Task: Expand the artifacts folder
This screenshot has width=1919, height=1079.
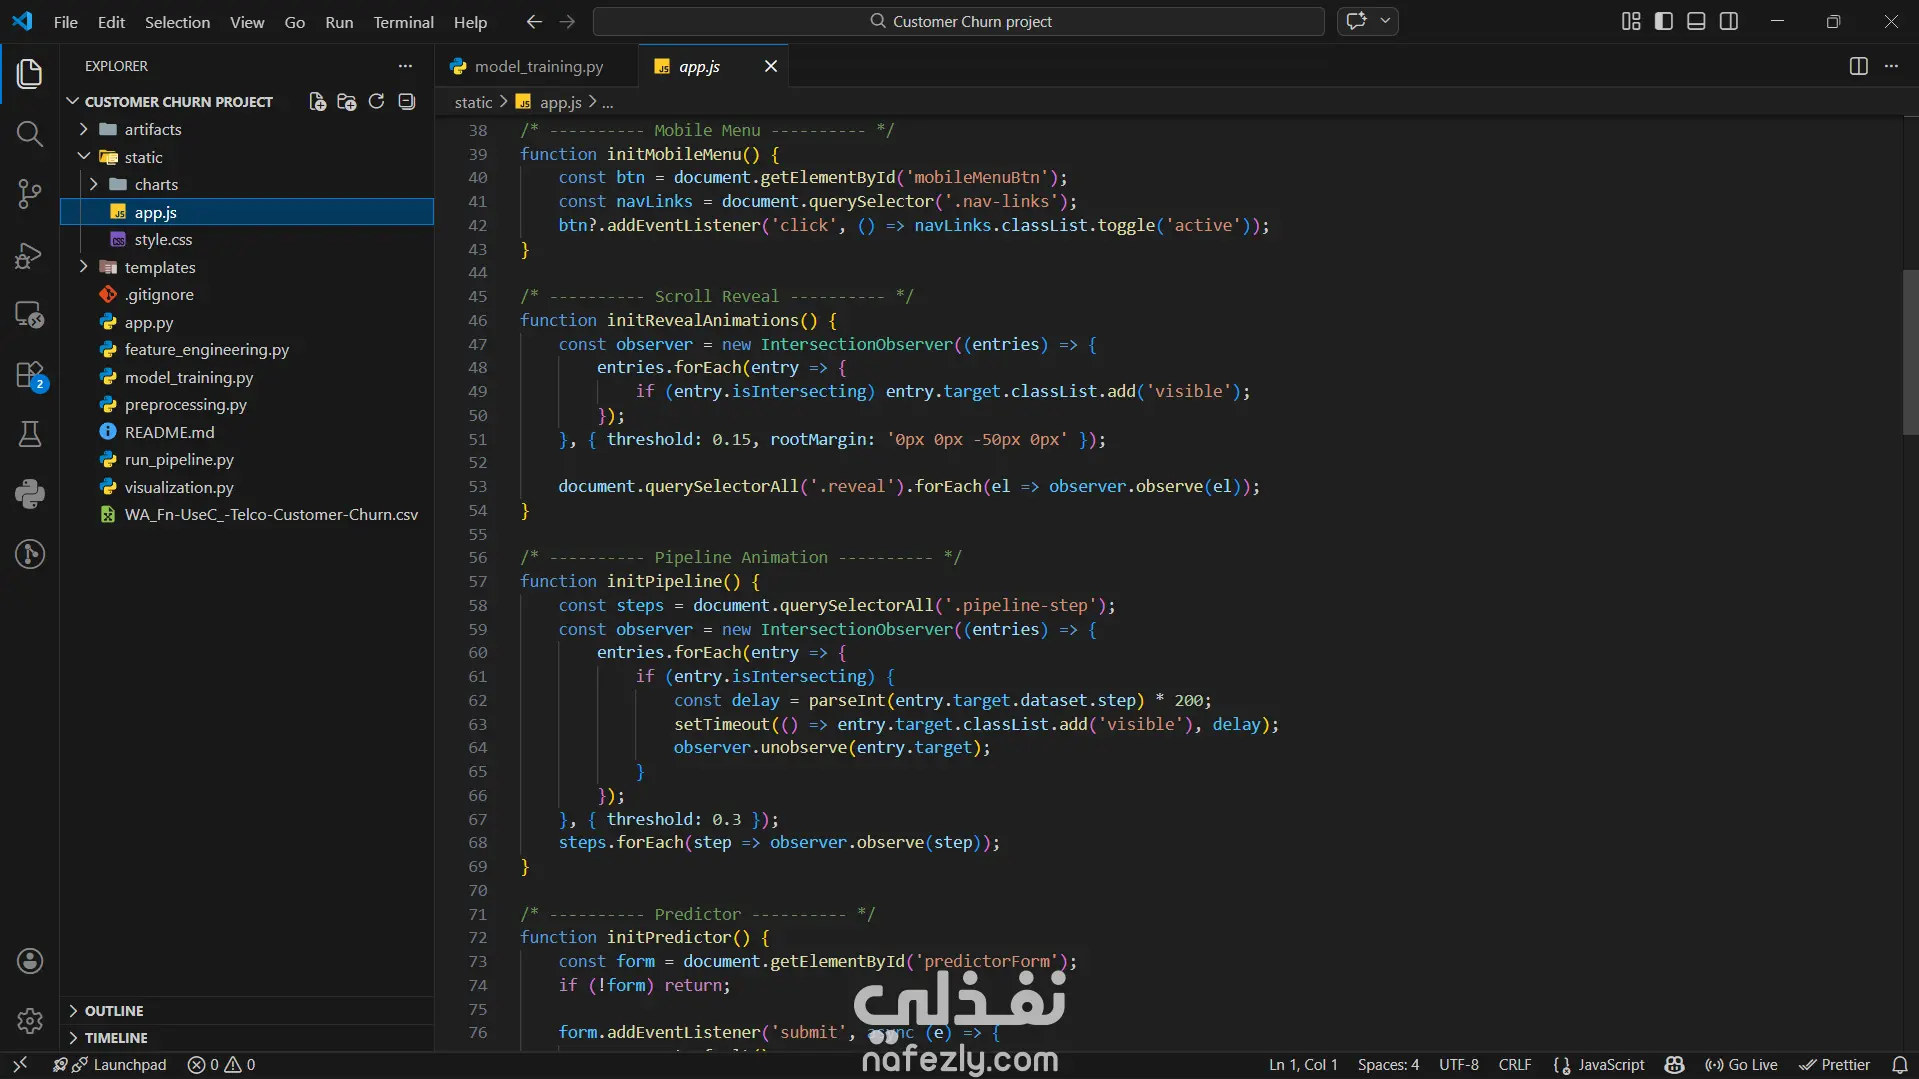Action: click(247, 130)
